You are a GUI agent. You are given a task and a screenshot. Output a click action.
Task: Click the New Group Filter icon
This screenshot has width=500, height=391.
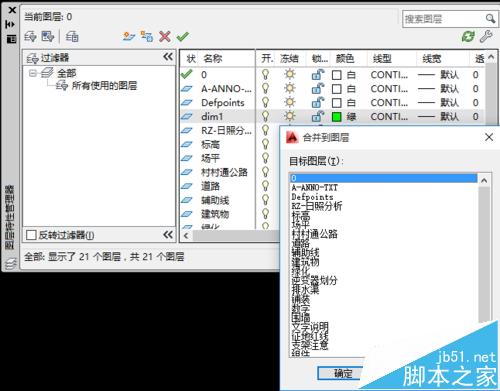coord(48,36)
